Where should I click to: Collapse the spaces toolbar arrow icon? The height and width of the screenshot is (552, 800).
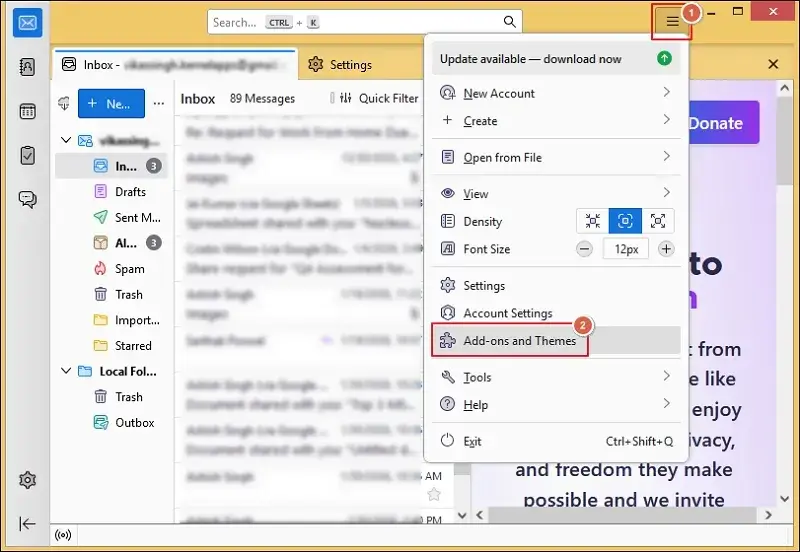(x=28, y=524)
